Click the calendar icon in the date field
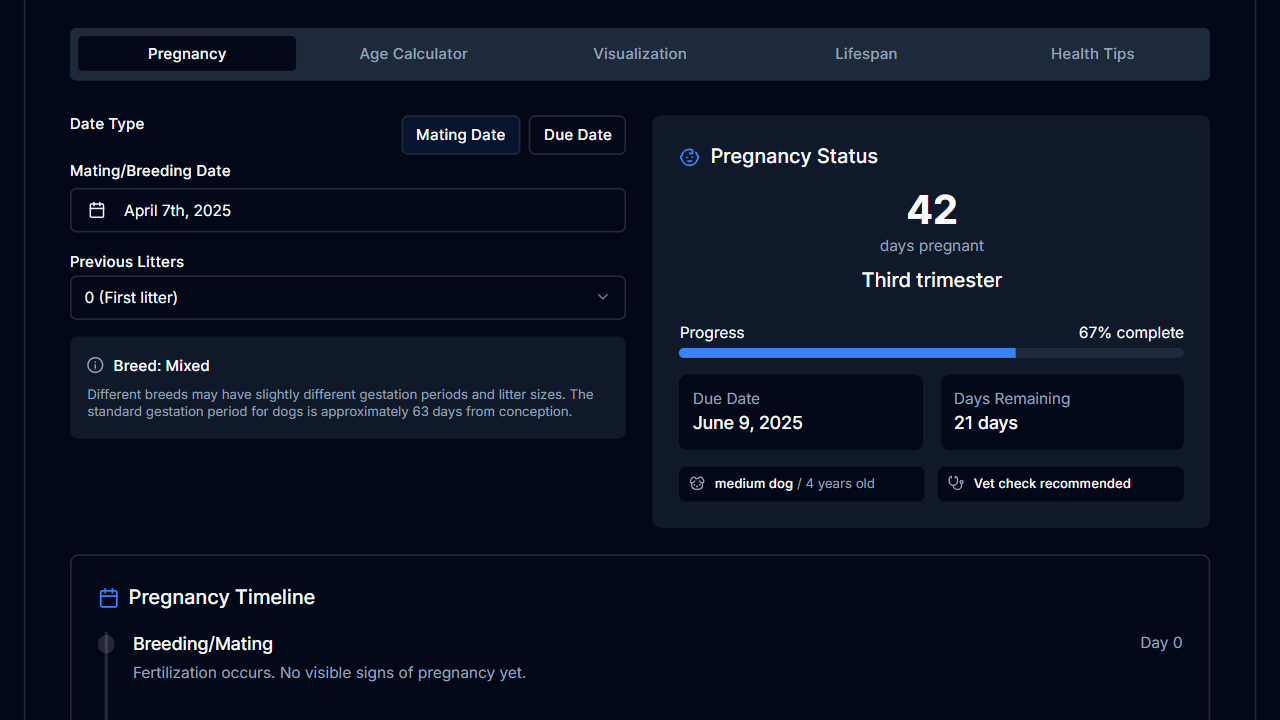 click(x=97, y=210)
